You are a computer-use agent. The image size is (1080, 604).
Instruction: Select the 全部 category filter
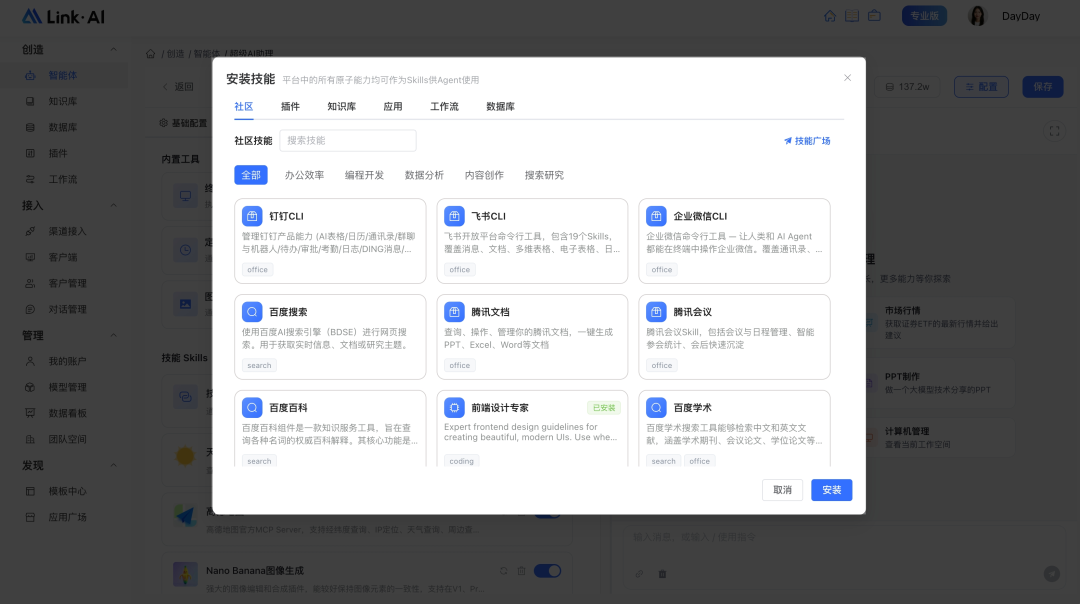pyautogui.click(x=251, y=175)
